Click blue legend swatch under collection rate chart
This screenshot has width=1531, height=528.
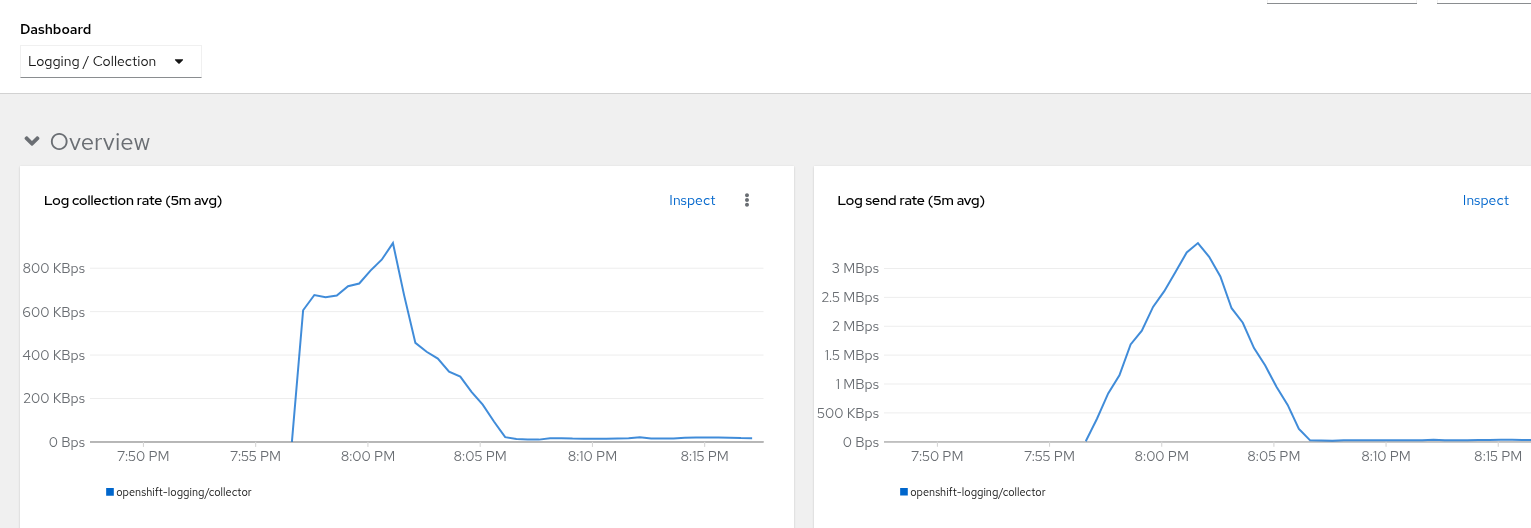[x=110, y=492]
